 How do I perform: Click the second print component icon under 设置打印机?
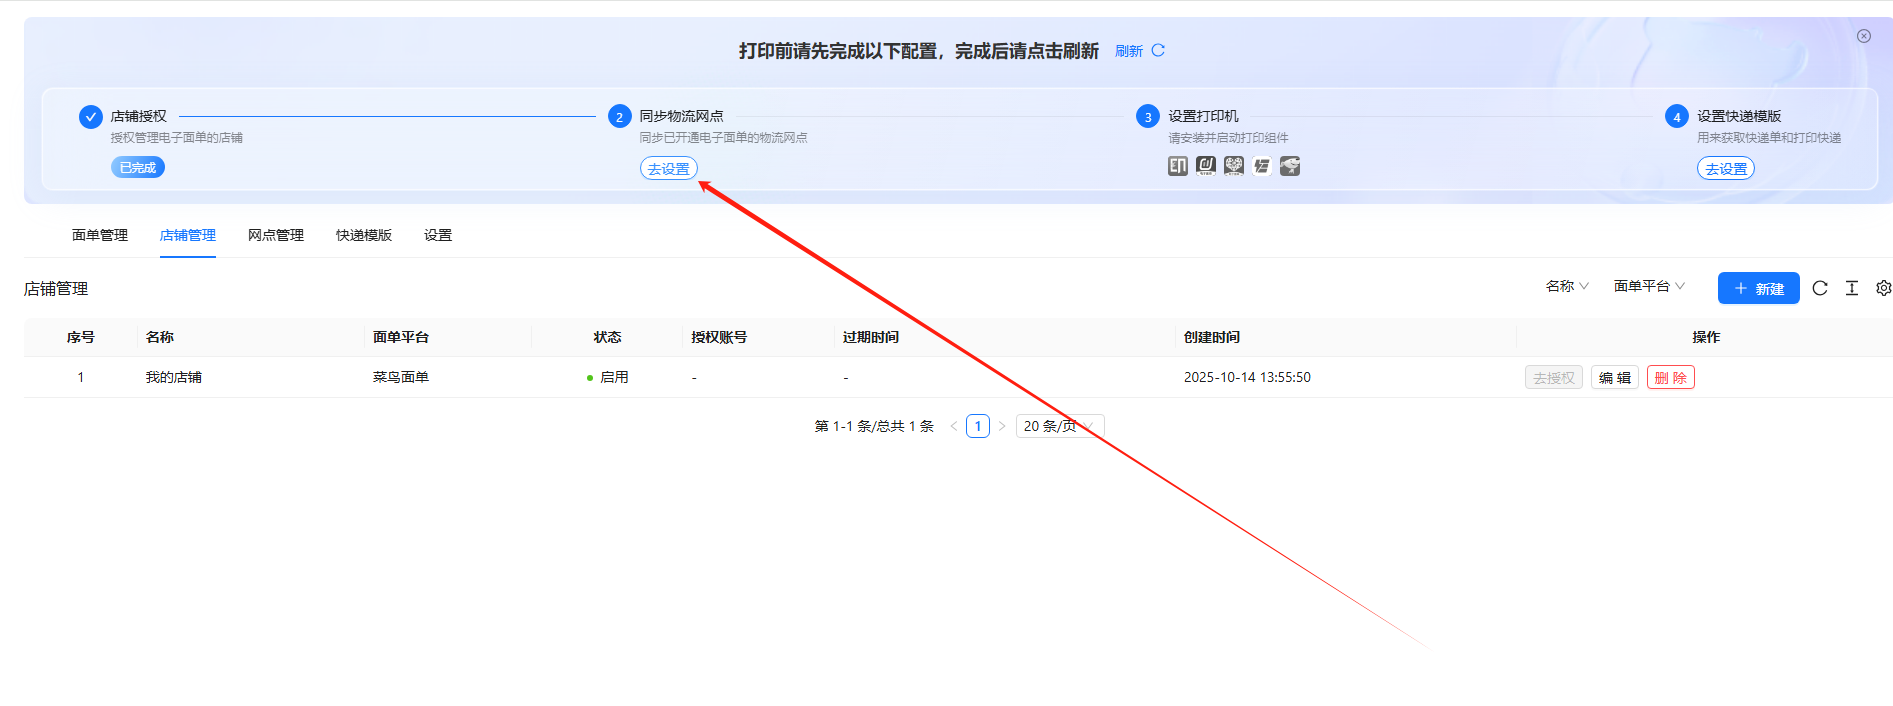1206,166
